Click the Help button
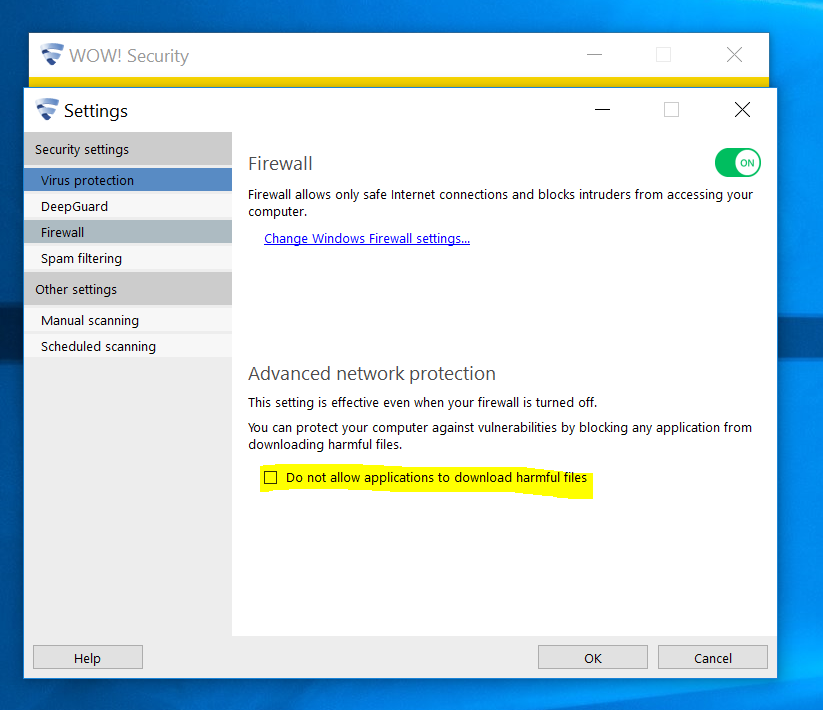Screen dimensions: 823x710 point(88,658)
